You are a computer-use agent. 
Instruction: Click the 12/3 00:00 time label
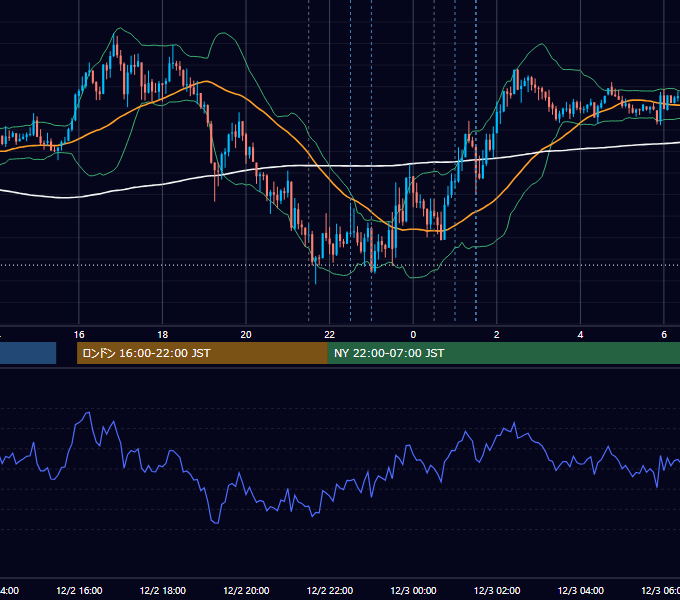413,591
